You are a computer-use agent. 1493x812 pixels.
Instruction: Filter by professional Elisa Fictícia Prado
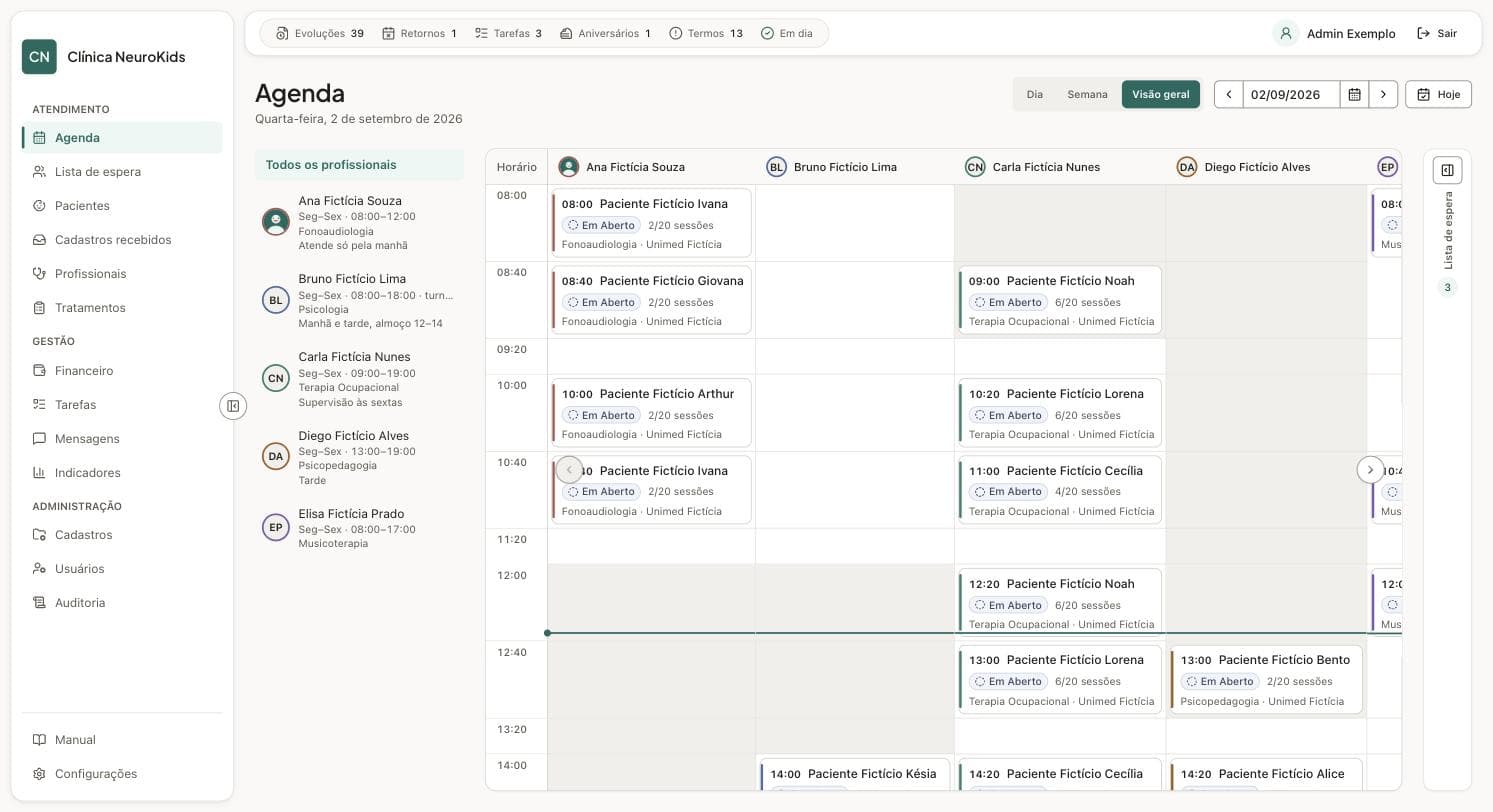359,528
